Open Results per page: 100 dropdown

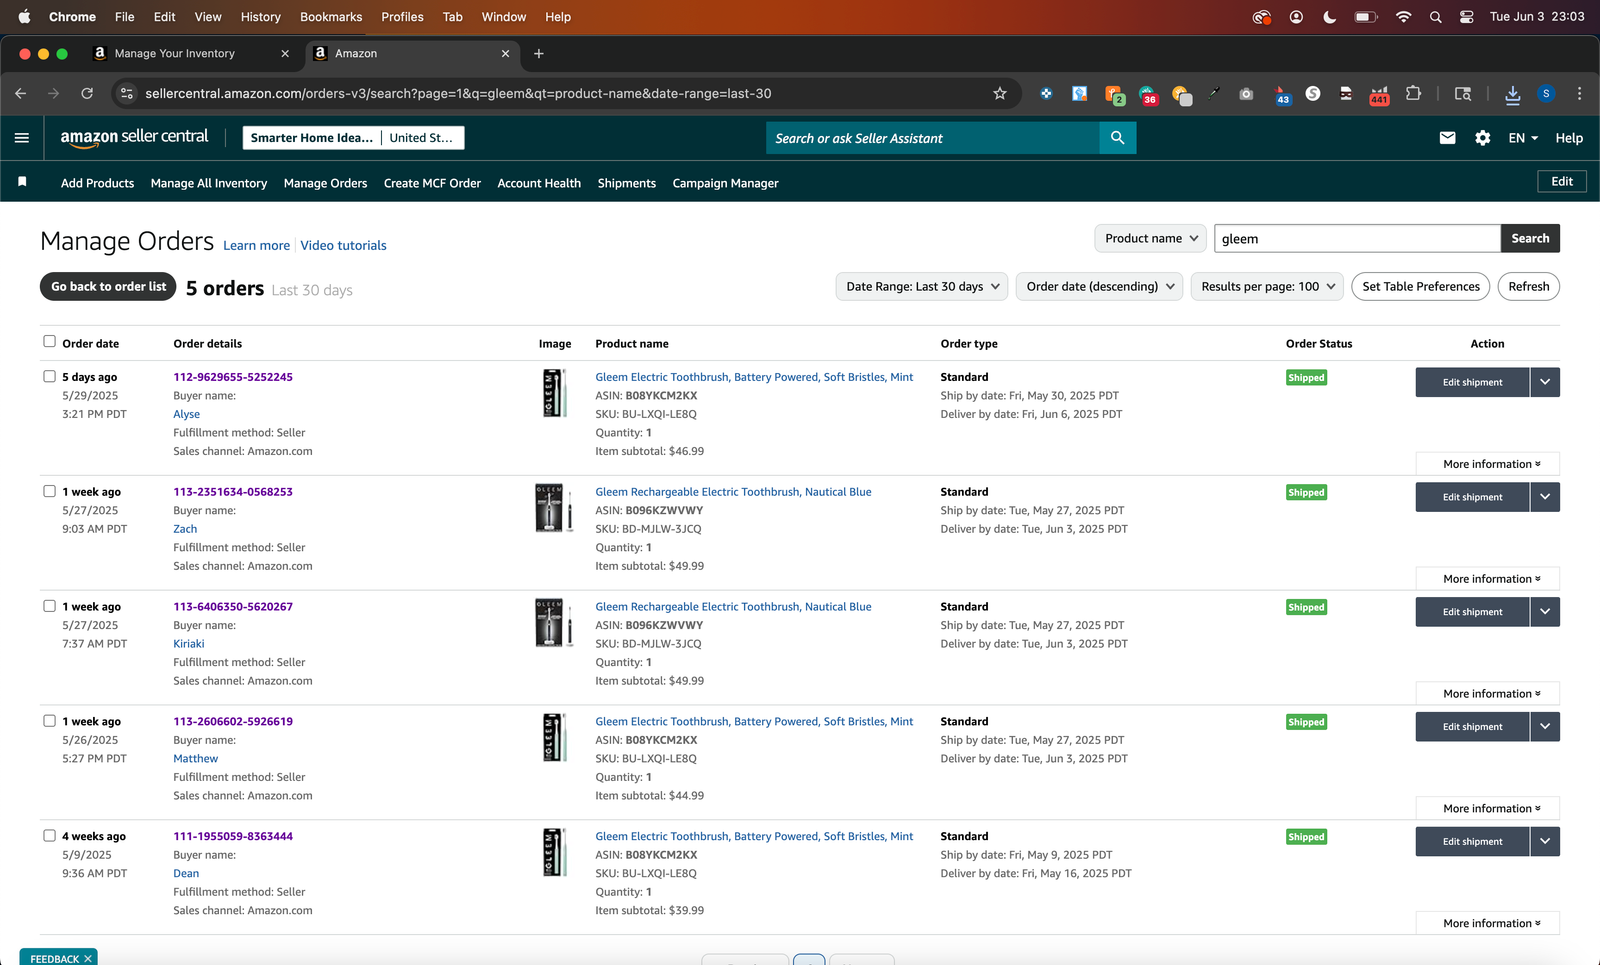pyautogui.click(x=1268, y=287)
